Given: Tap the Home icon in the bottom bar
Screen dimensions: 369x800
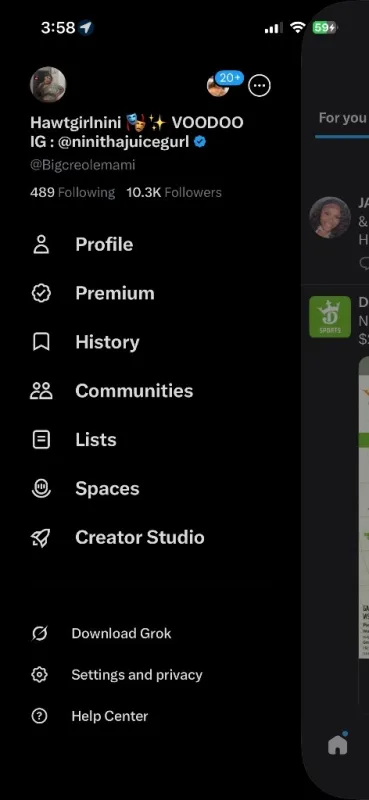Looking at the screenshot, I should [x=337, y=745].
